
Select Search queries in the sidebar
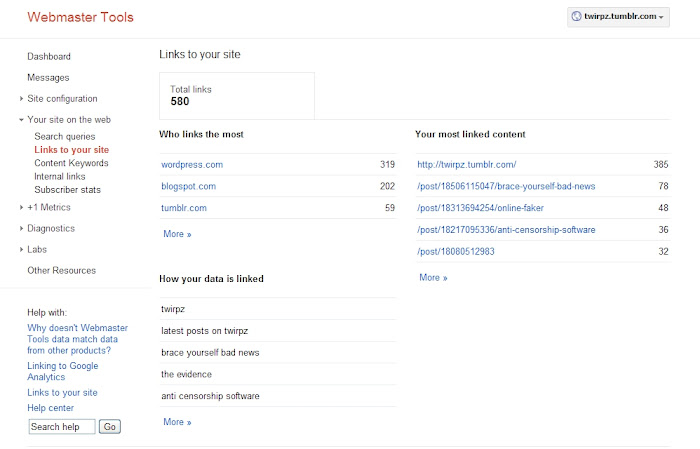point(65,136)
